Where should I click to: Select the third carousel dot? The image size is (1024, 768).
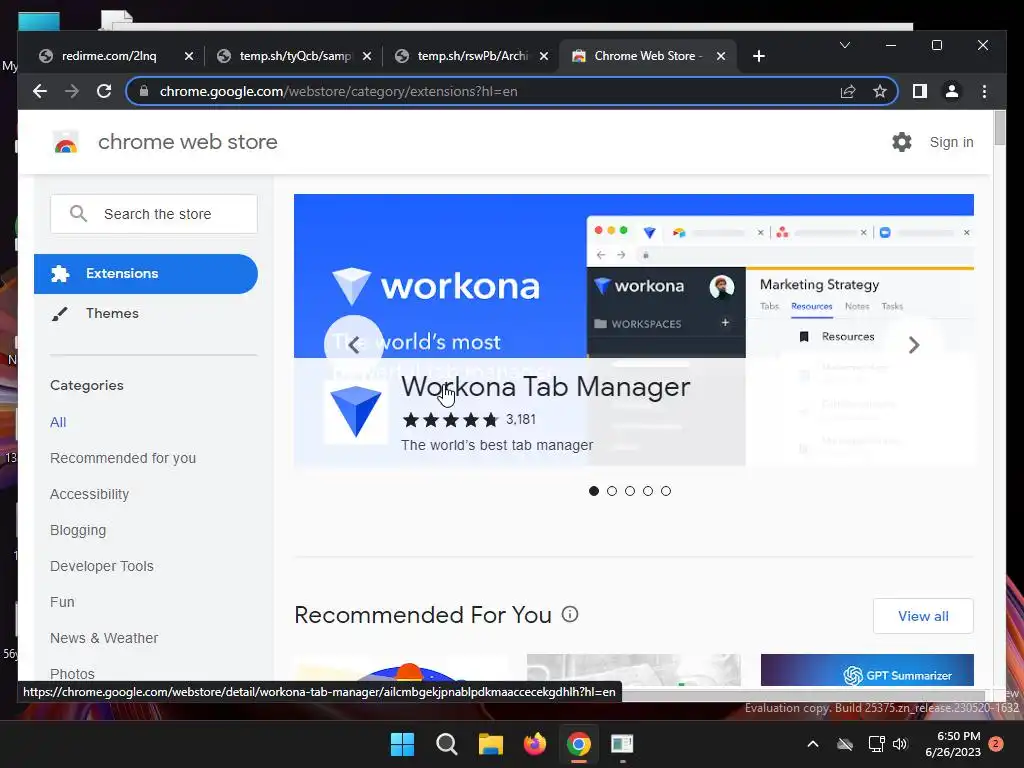coord(630,491)
